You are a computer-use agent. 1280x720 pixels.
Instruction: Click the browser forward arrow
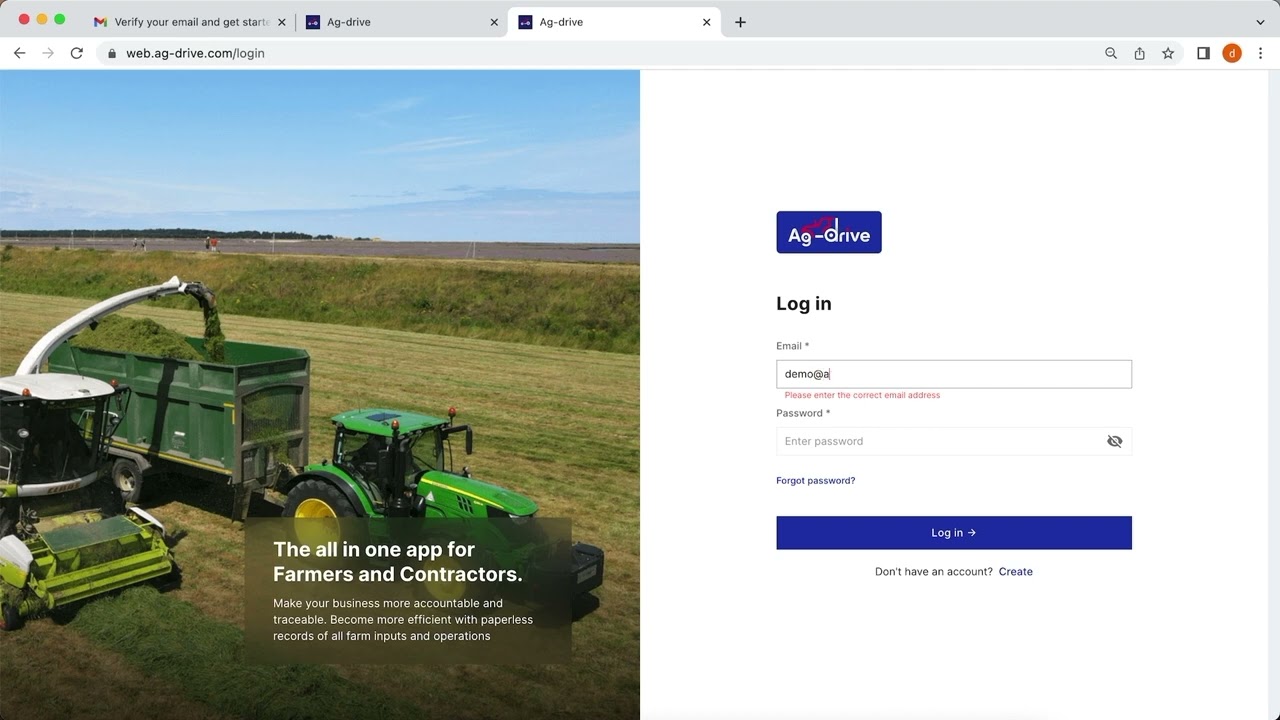(x=48, y=53)
